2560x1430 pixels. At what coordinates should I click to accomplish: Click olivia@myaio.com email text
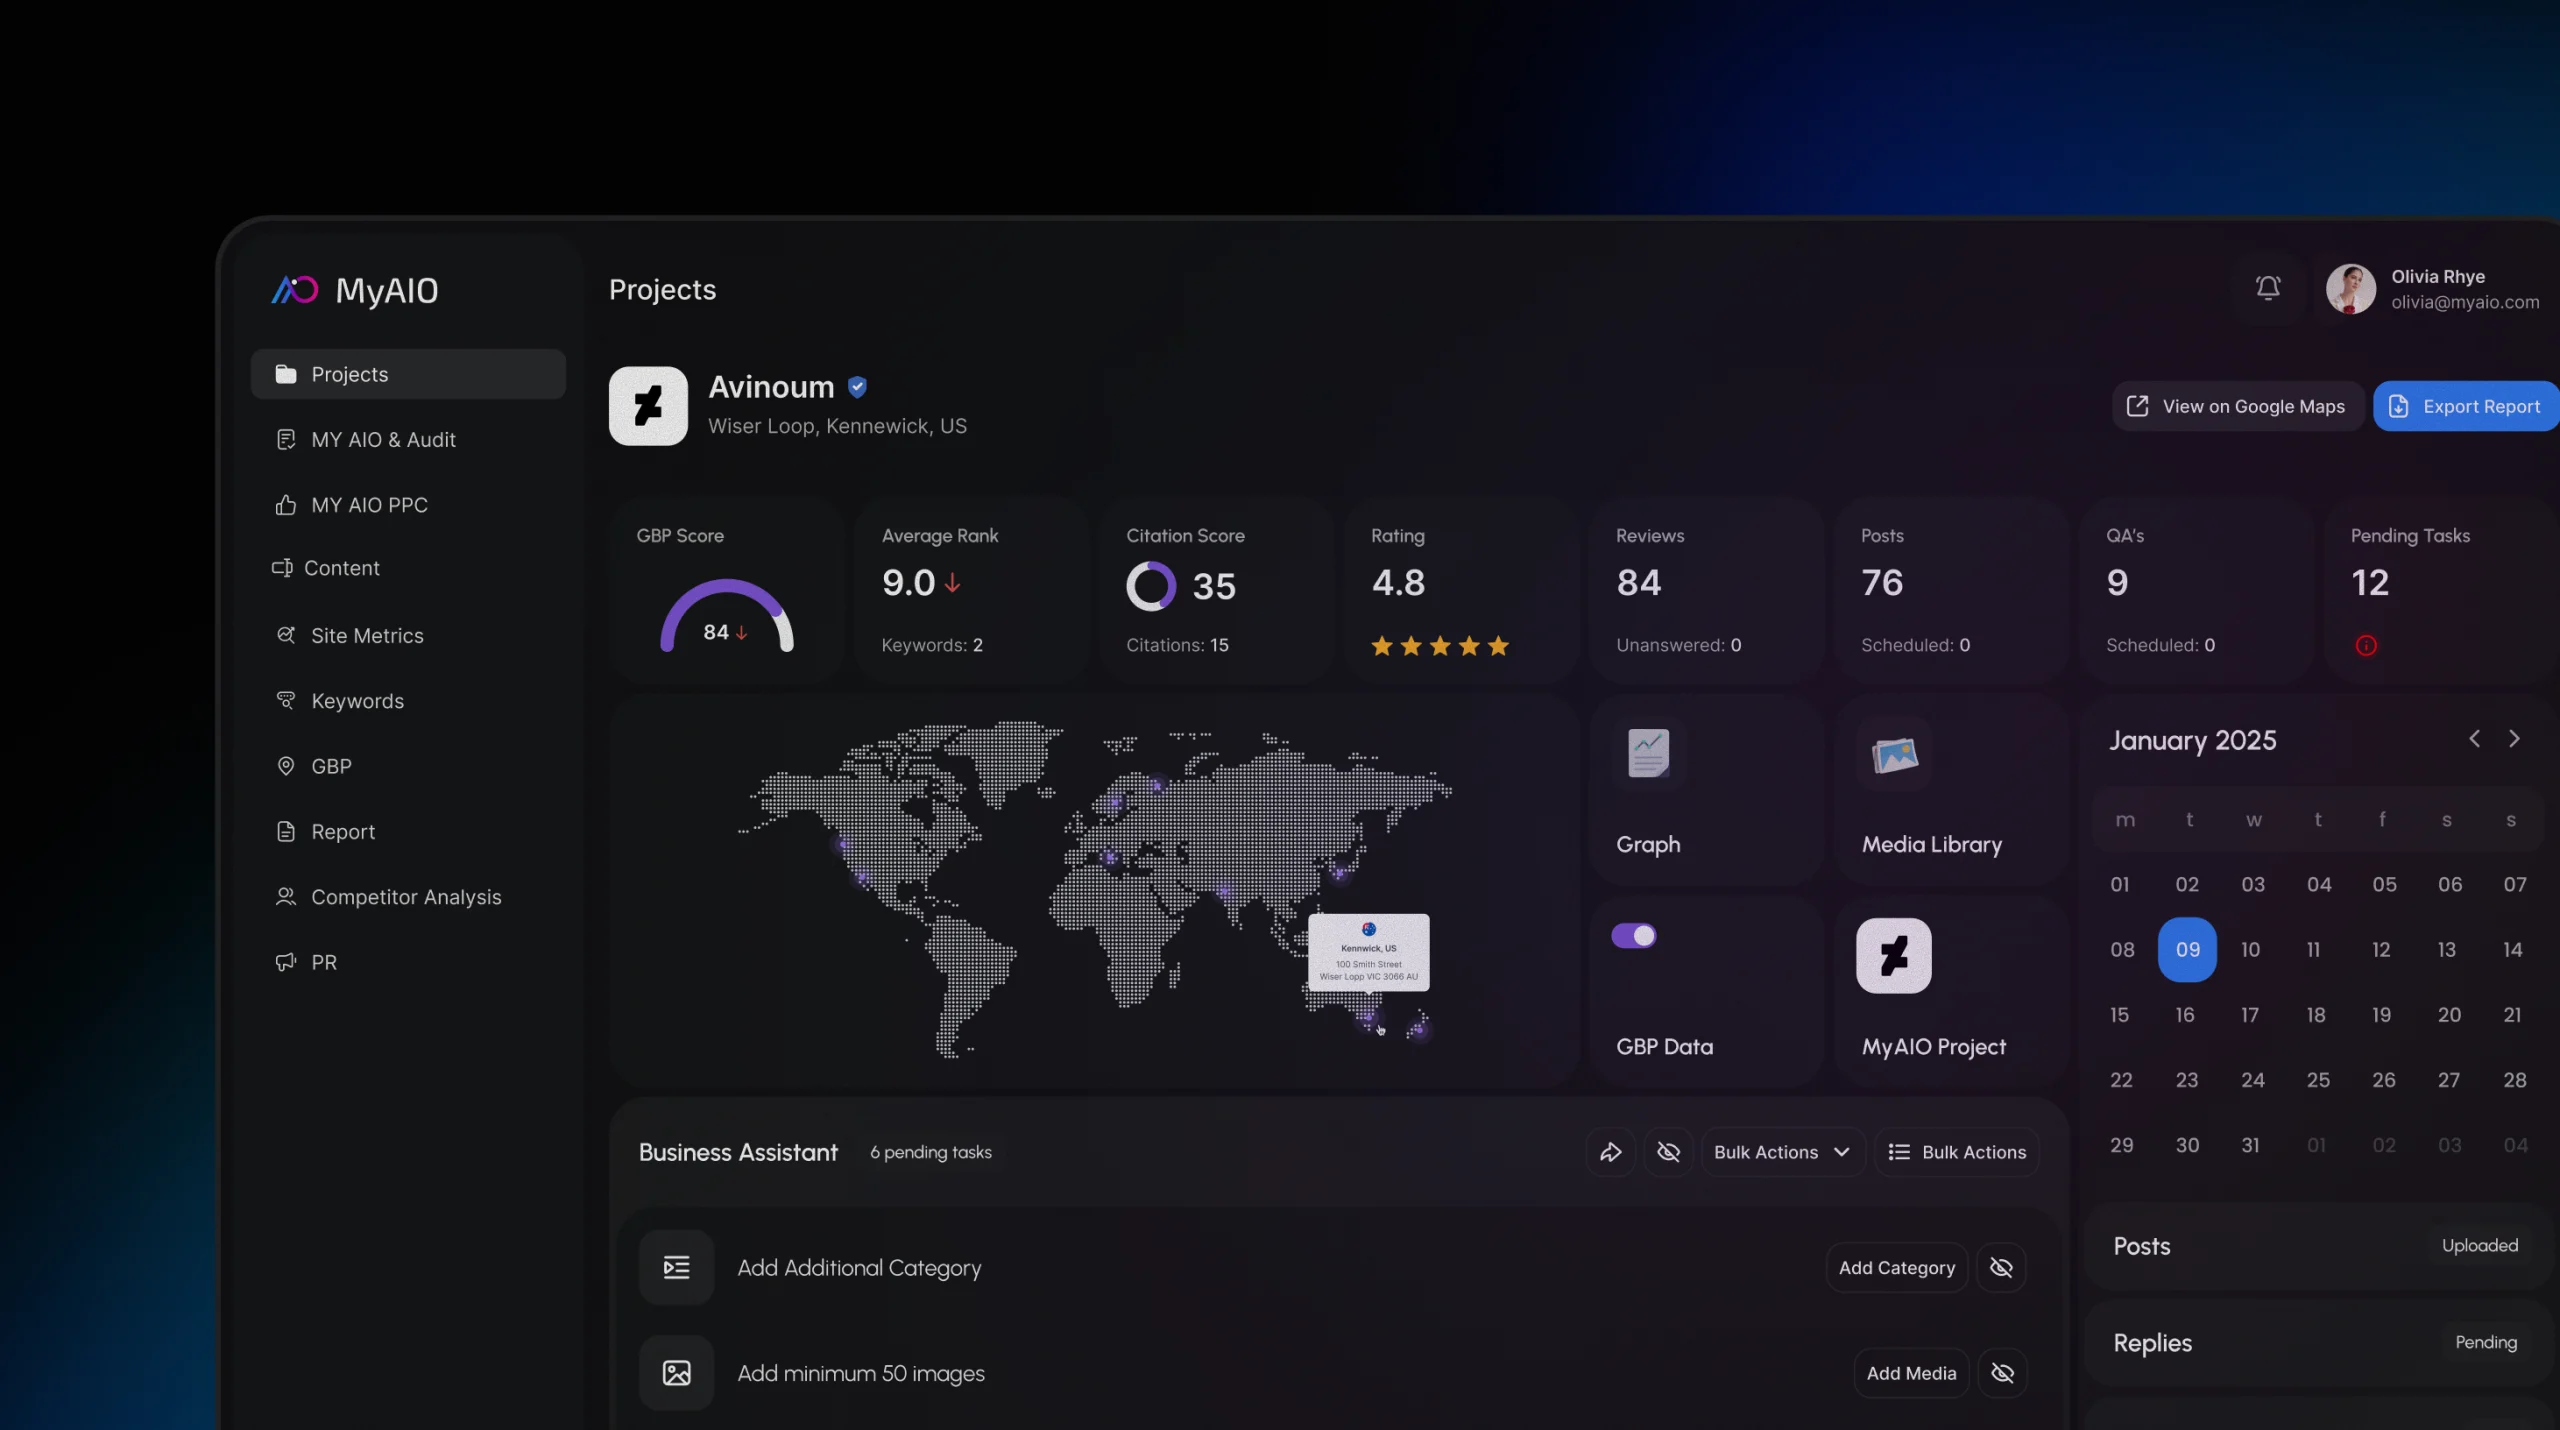click(2465, 302)
